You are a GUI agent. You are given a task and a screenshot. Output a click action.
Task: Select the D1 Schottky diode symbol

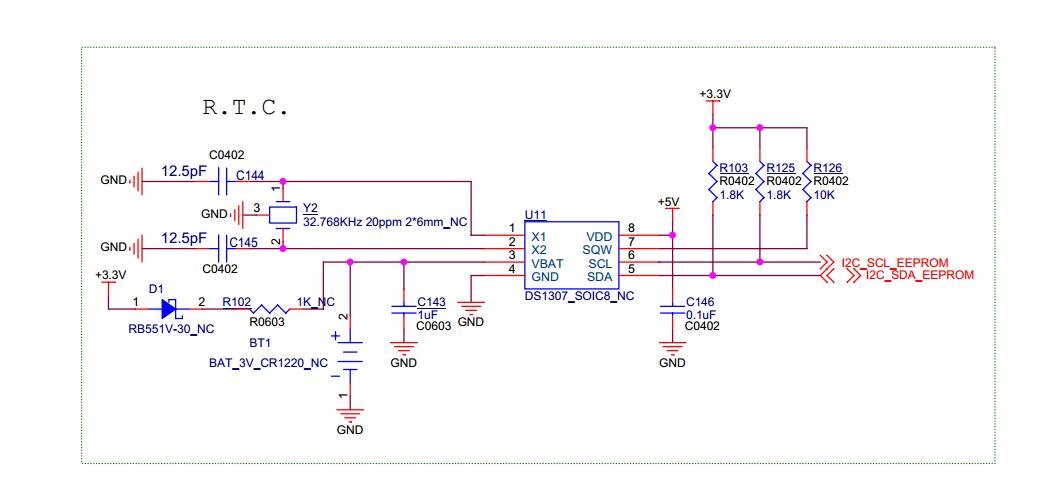(x=169, y=309)
